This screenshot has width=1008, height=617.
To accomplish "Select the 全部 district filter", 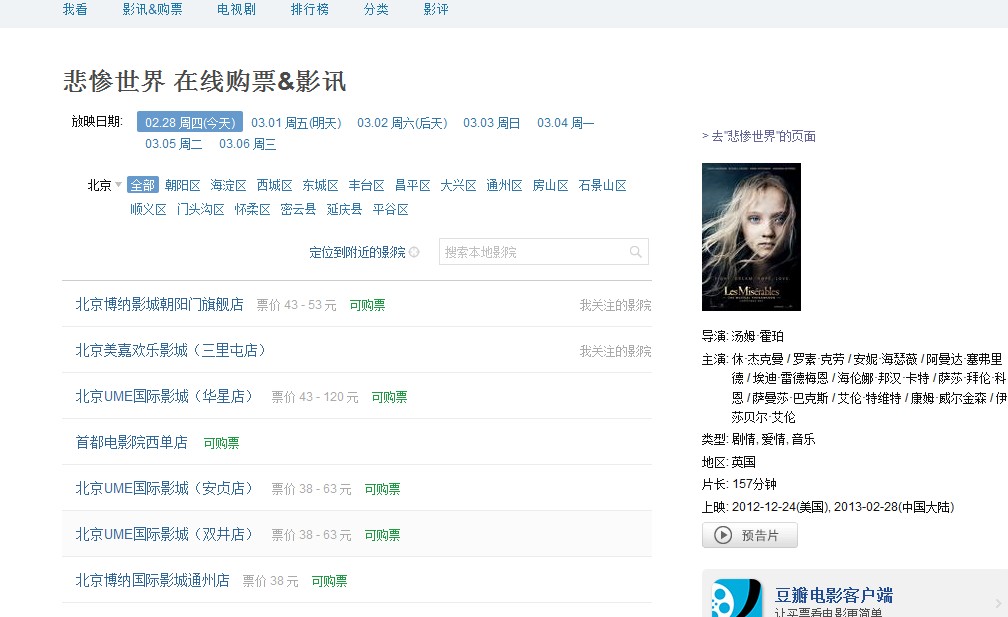I will (143, 186).
